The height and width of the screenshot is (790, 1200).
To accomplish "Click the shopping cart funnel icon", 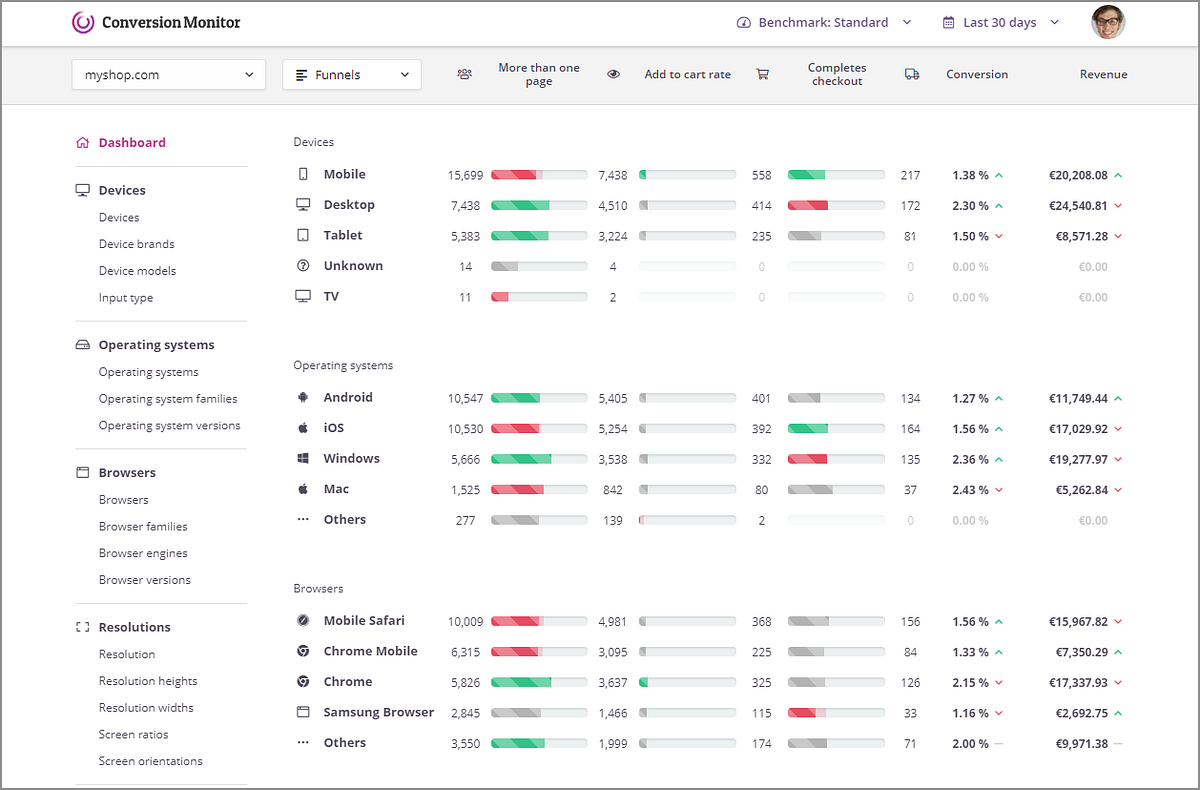I will coord(763,74).
